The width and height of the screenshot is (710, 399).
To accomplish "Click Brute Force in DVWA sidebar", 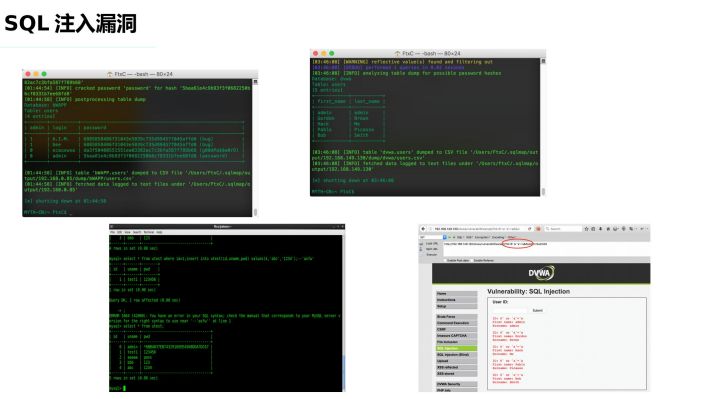I will 456,317.
